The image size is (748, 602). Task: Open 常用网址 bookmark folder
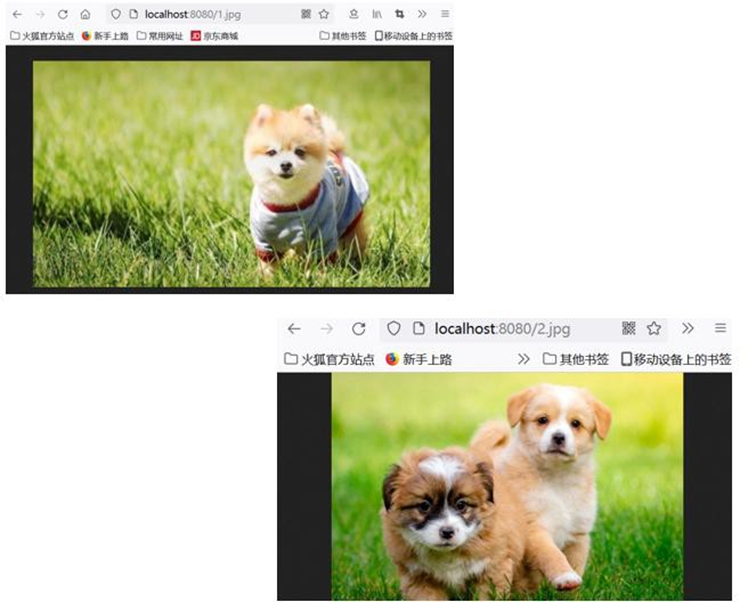pyautogui.click(x=160, y=36)
